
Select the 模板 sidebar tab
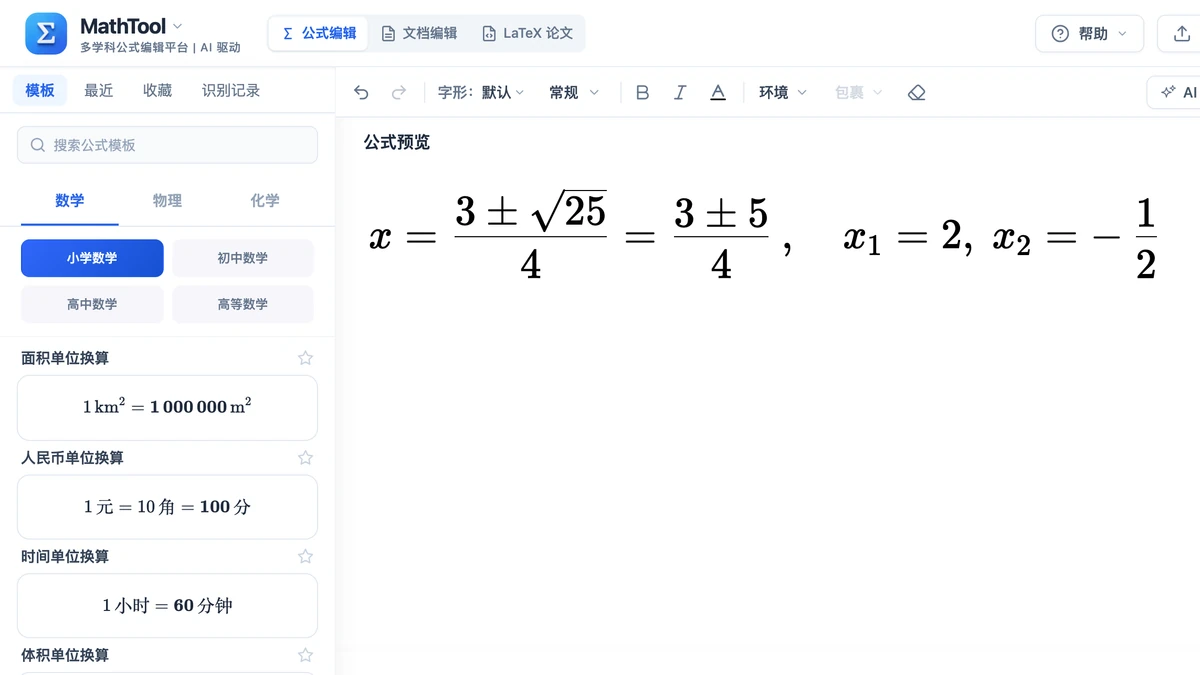coord(40,91)
